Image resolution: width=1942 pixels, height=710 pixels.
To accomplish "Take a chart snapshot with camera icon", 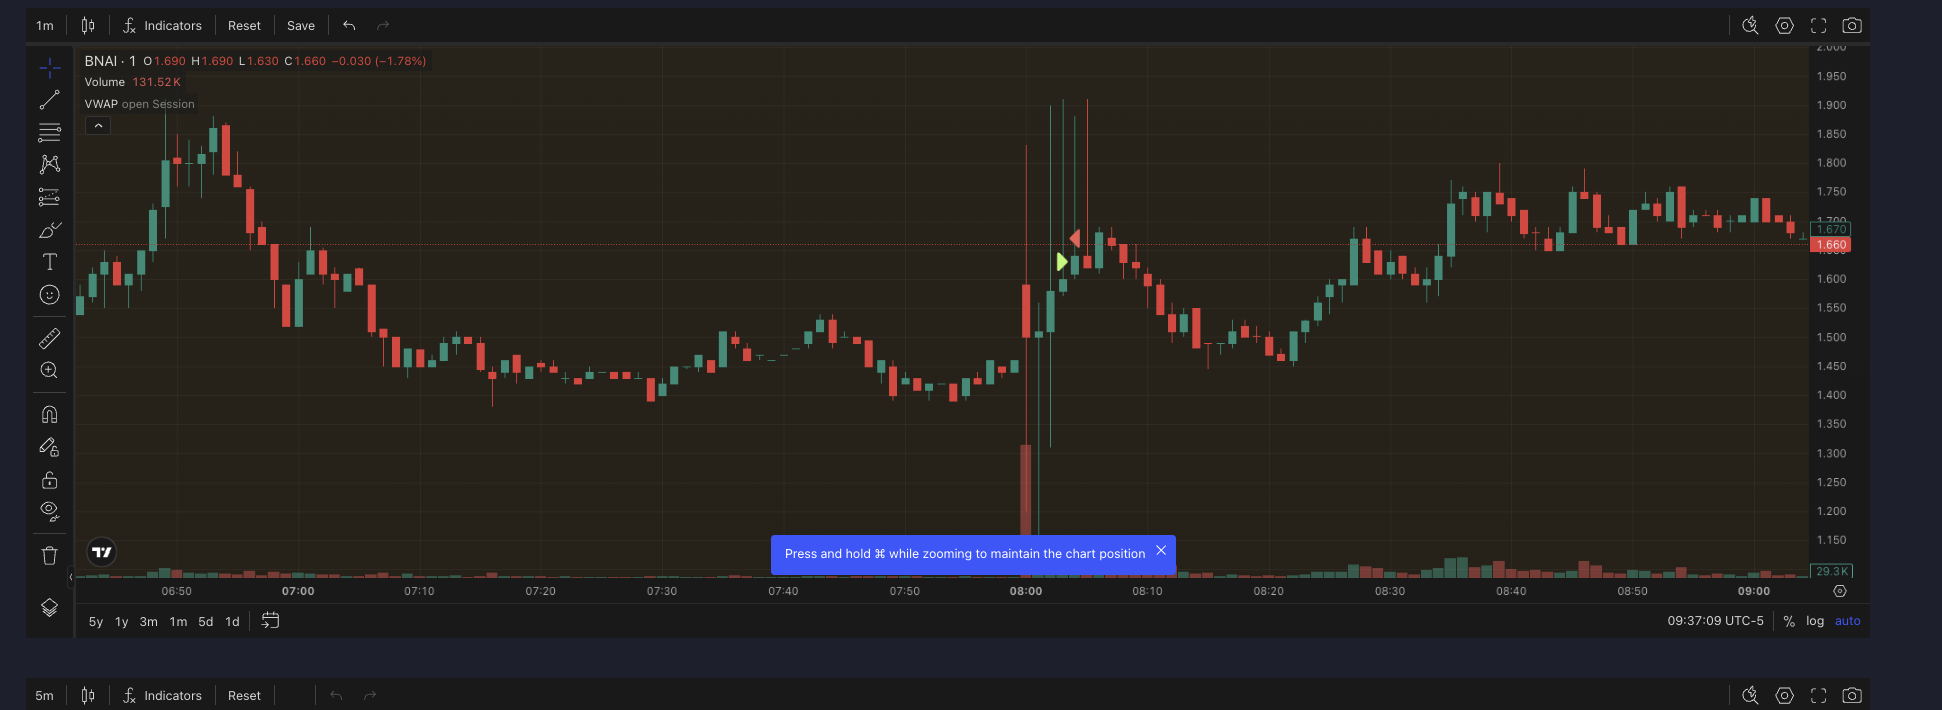I will pyautogui.click(x=1851, y=26).
